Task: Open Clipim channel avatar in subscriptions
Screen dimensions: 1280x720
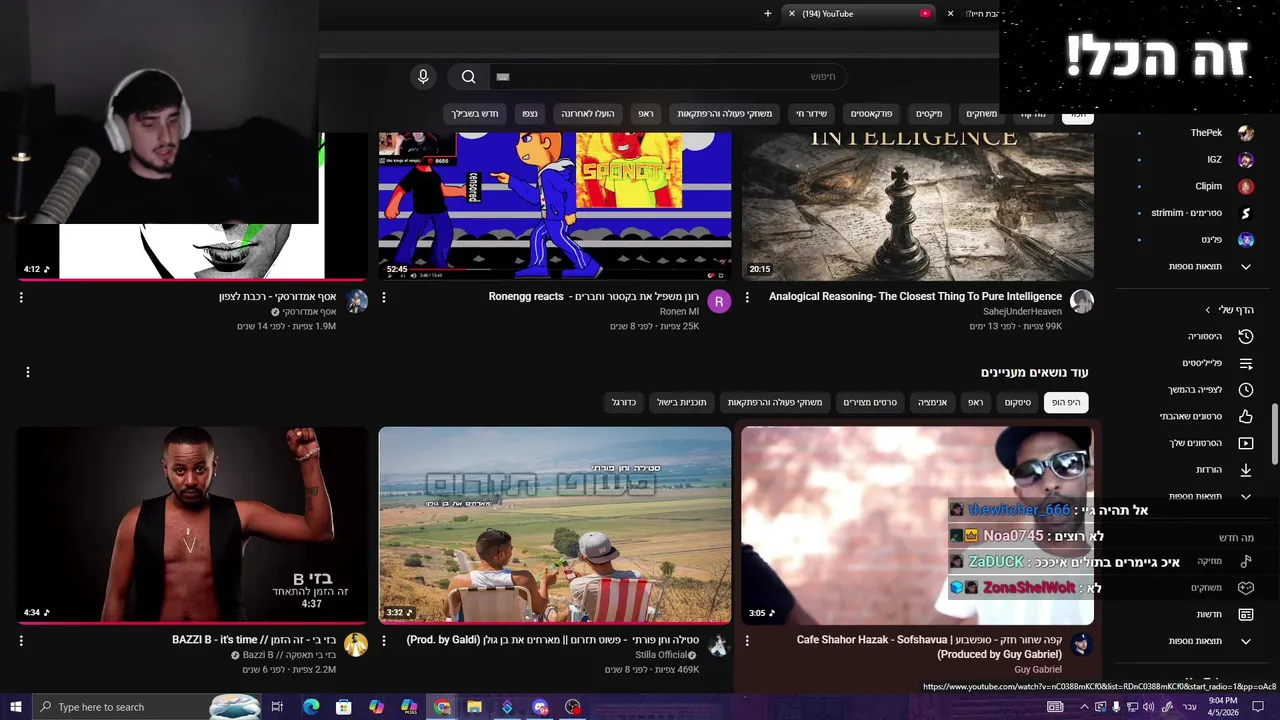Action: (x=1246, y=186)
